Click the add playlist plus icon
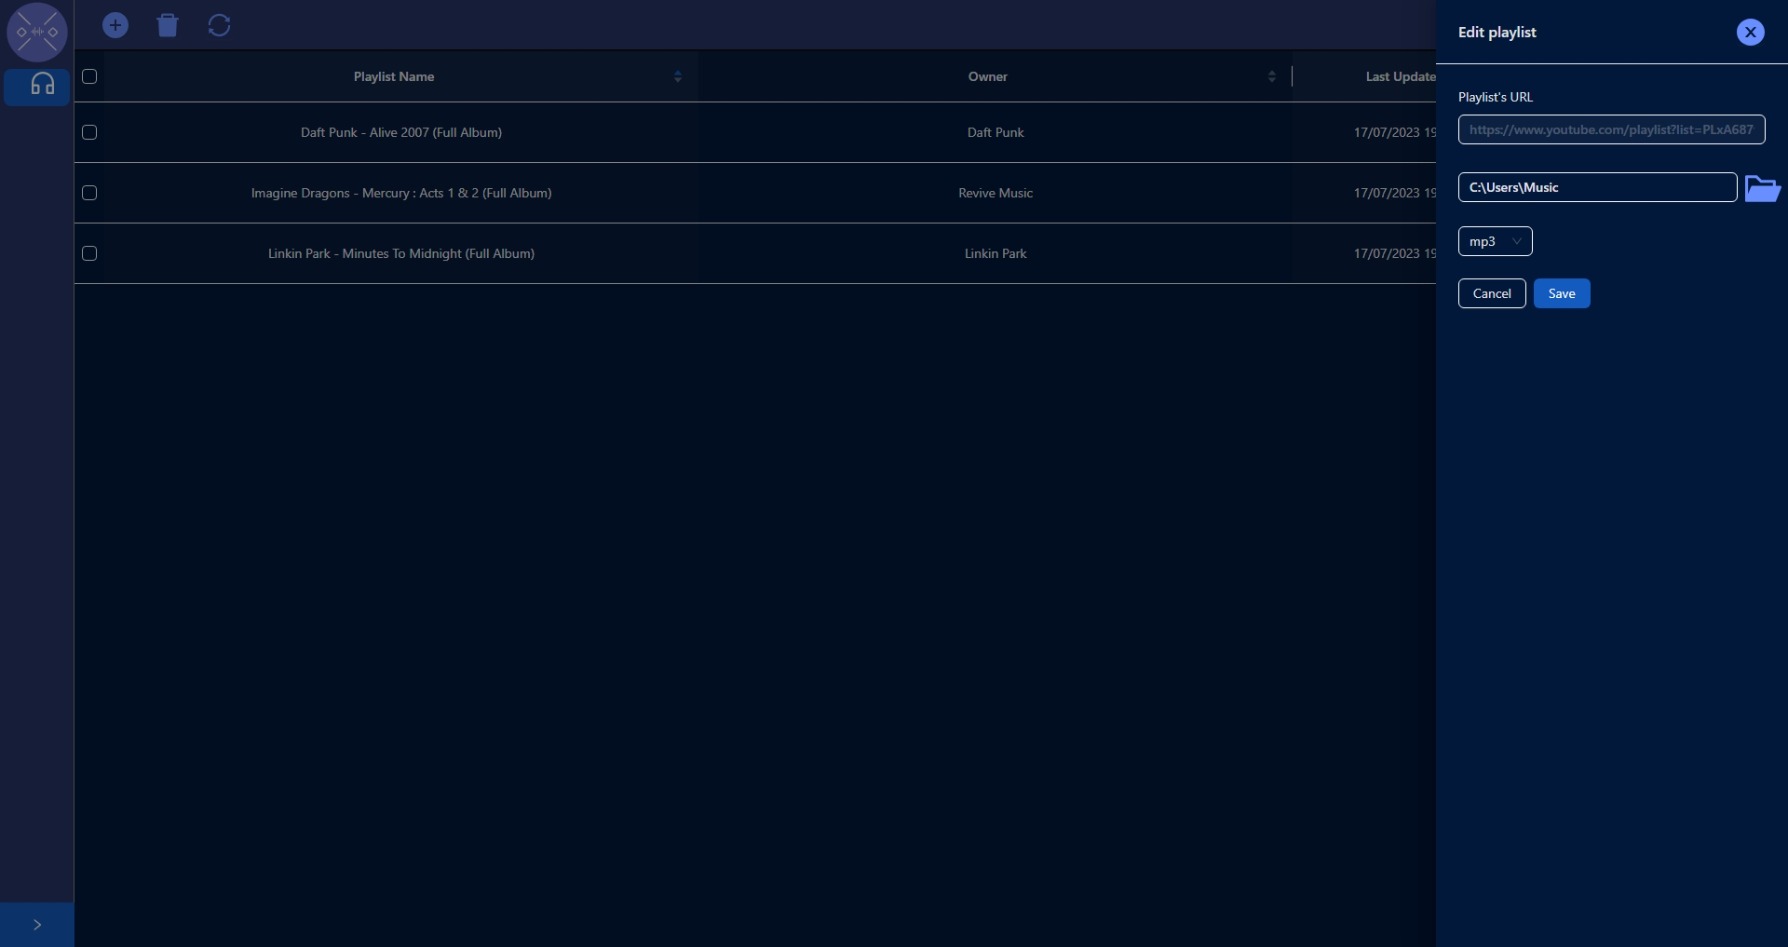Image resolution: width=1788 pixels, height=947 pixels. (x=116, y=25)
